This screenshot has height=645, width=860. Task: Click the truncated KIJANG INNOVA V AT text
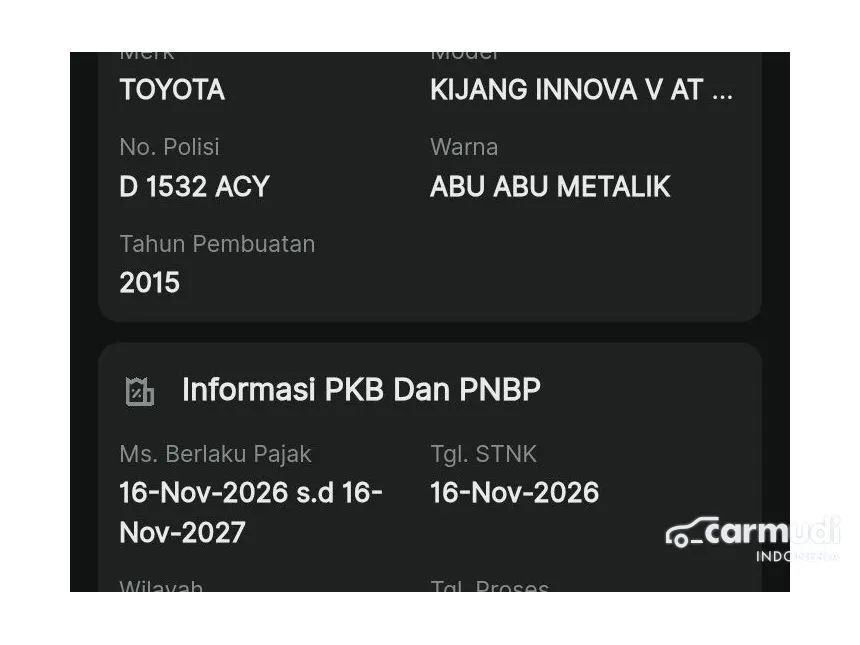581,90
